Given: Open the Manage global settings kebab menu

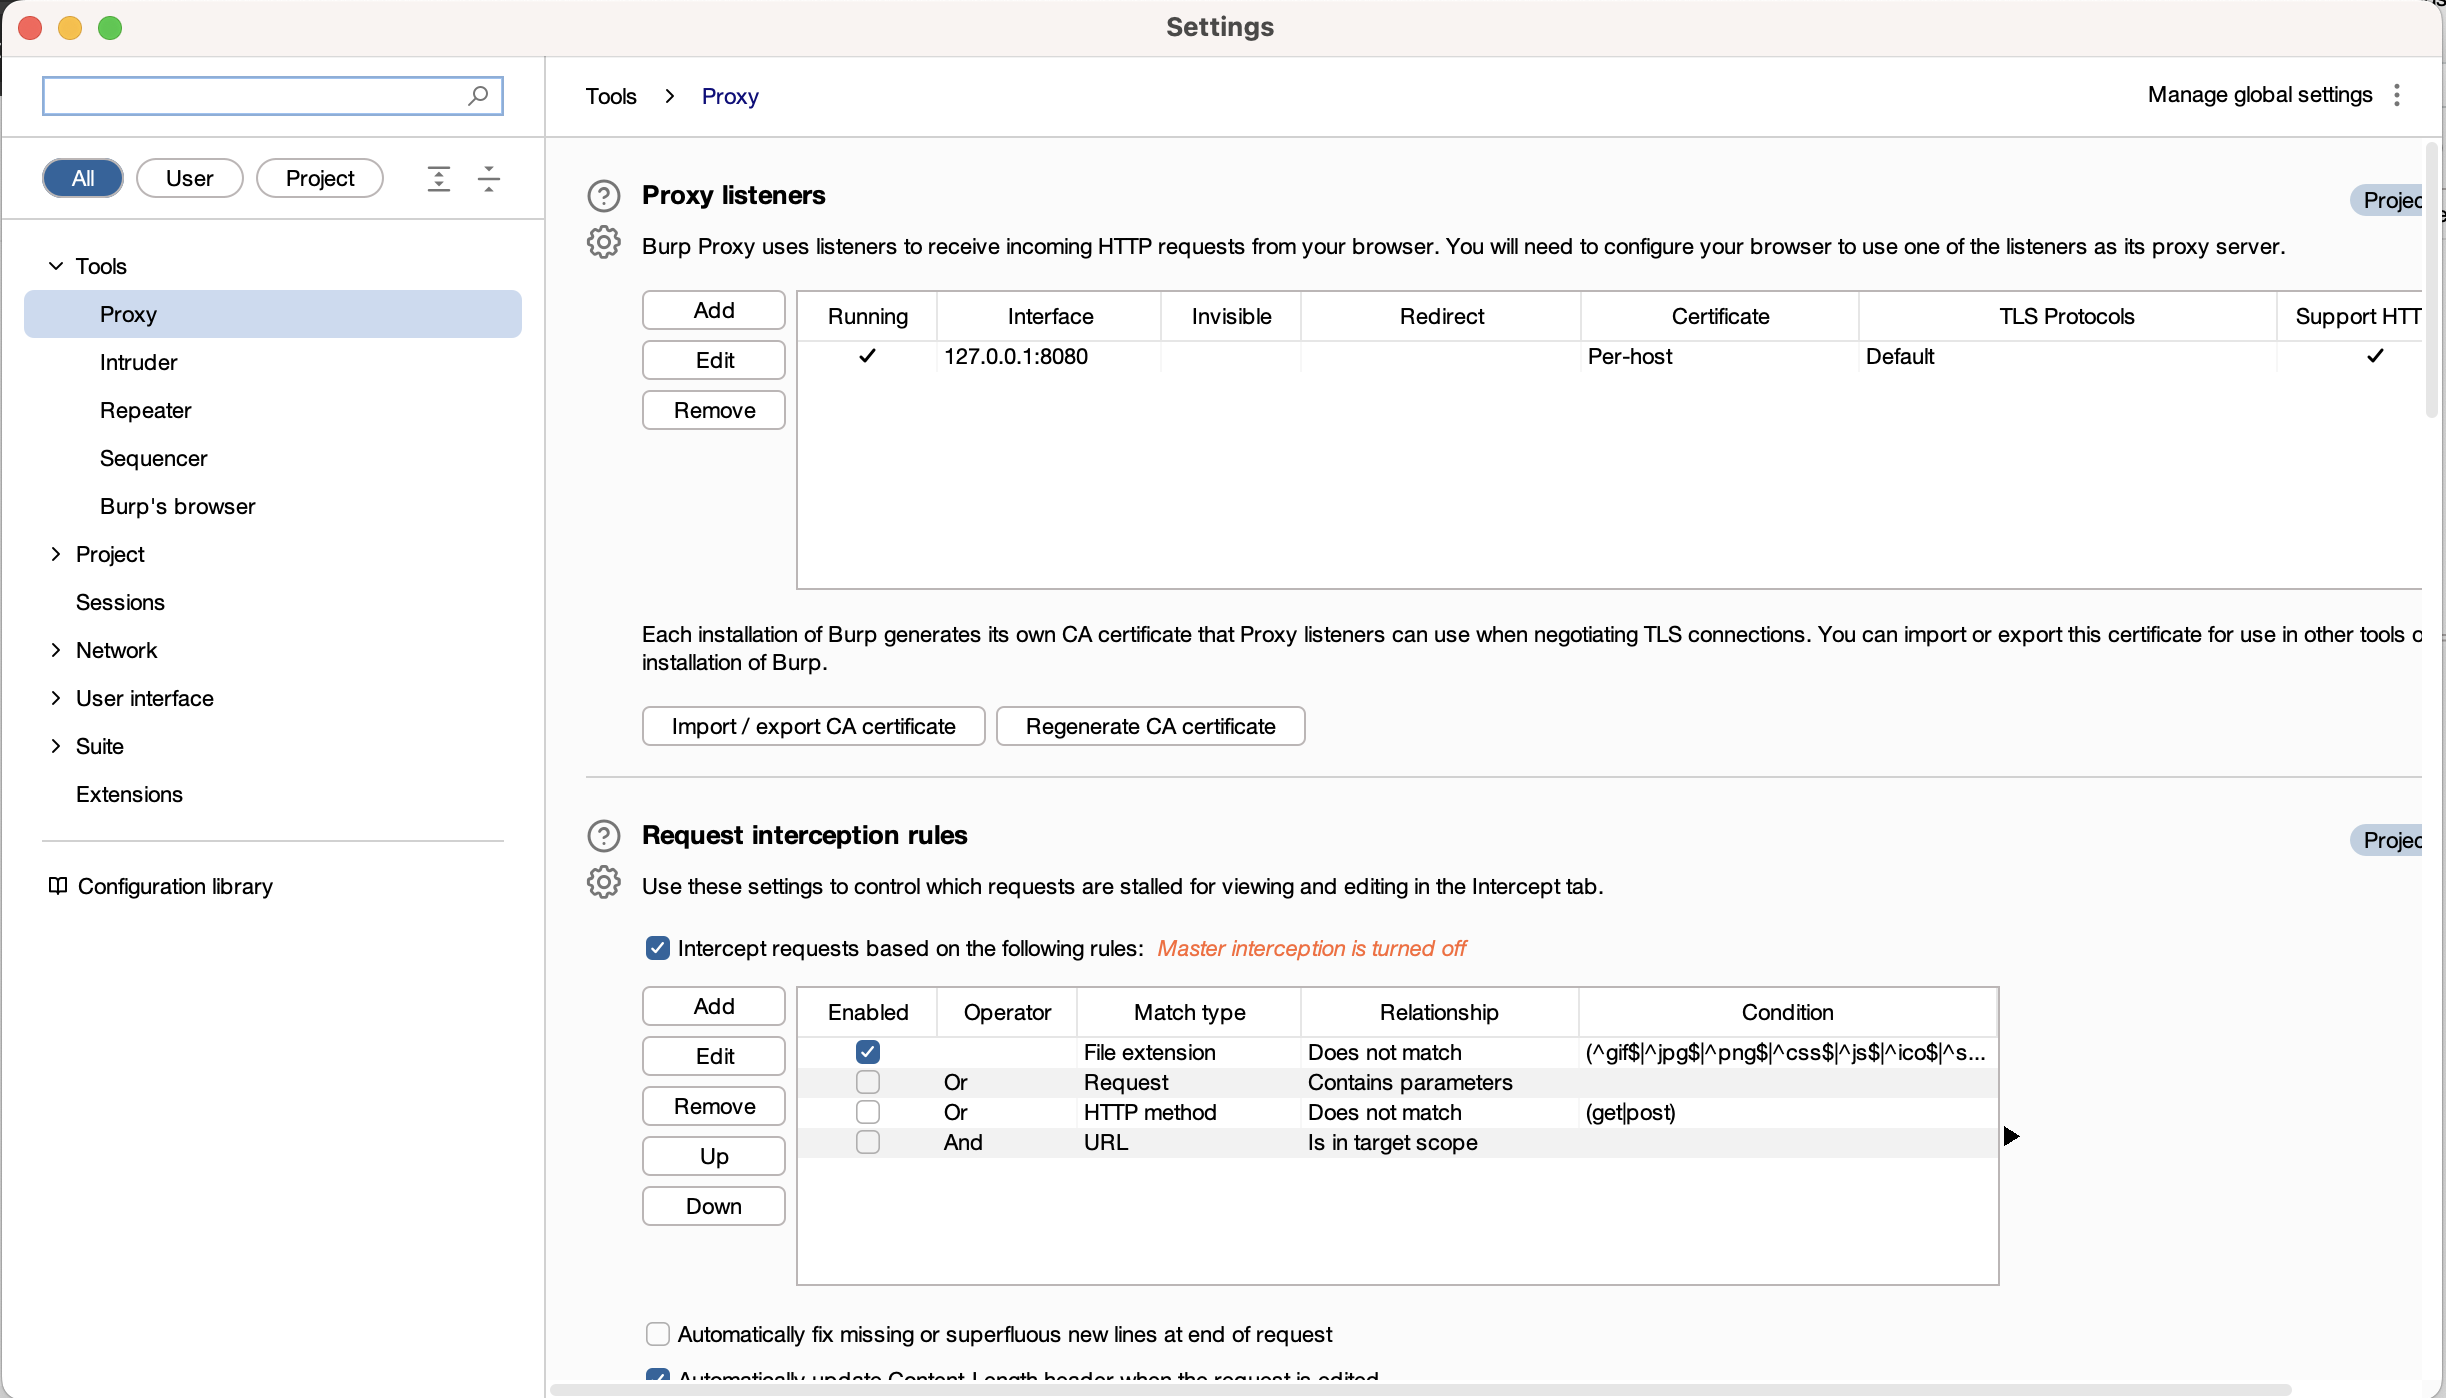Looking at the screenshot, I should click(x=2397, y=95).
